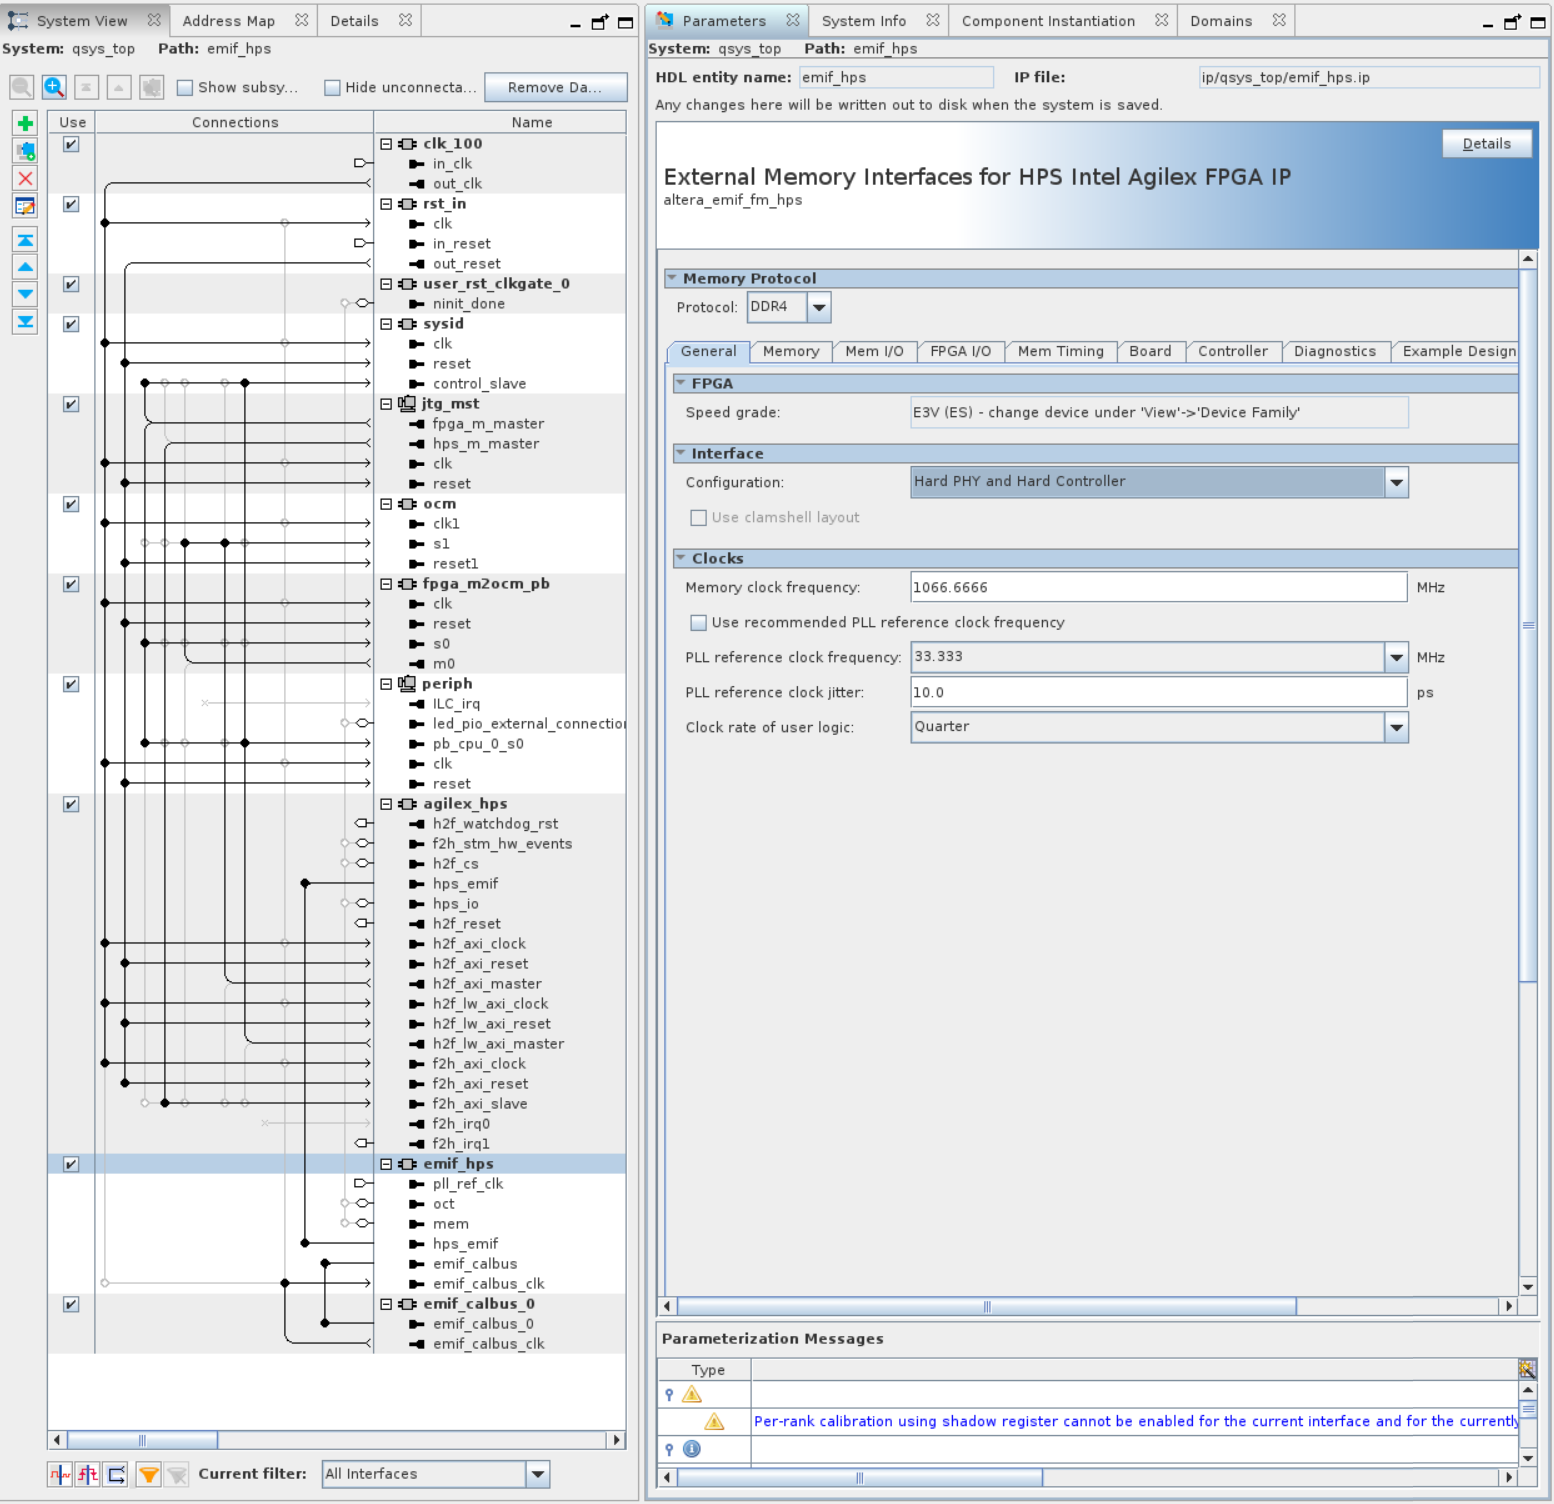The image size is (1554, 1504).
Task: Move selected component down with blue arrow
Action: [24, 293]
